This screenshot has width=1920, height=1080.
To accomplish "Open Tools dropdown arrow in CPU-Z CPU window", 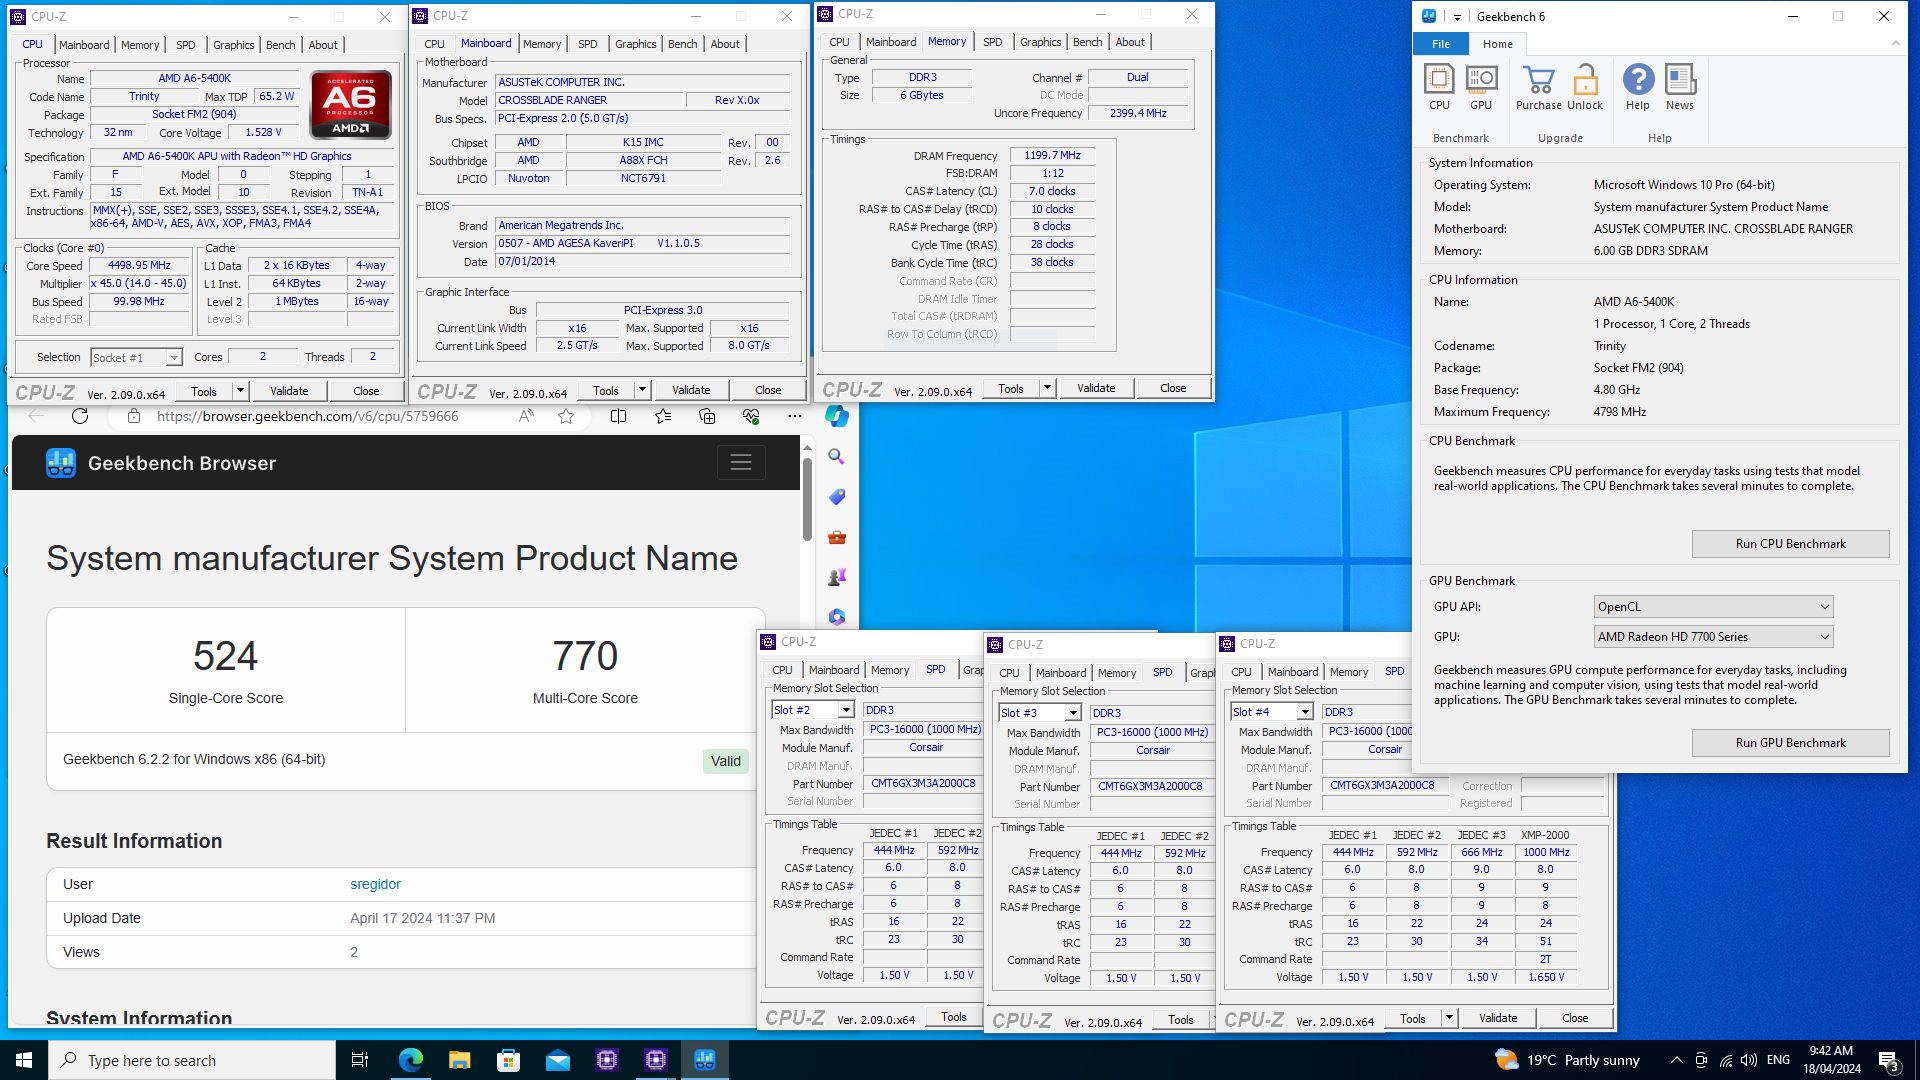I will click(240, 391).
